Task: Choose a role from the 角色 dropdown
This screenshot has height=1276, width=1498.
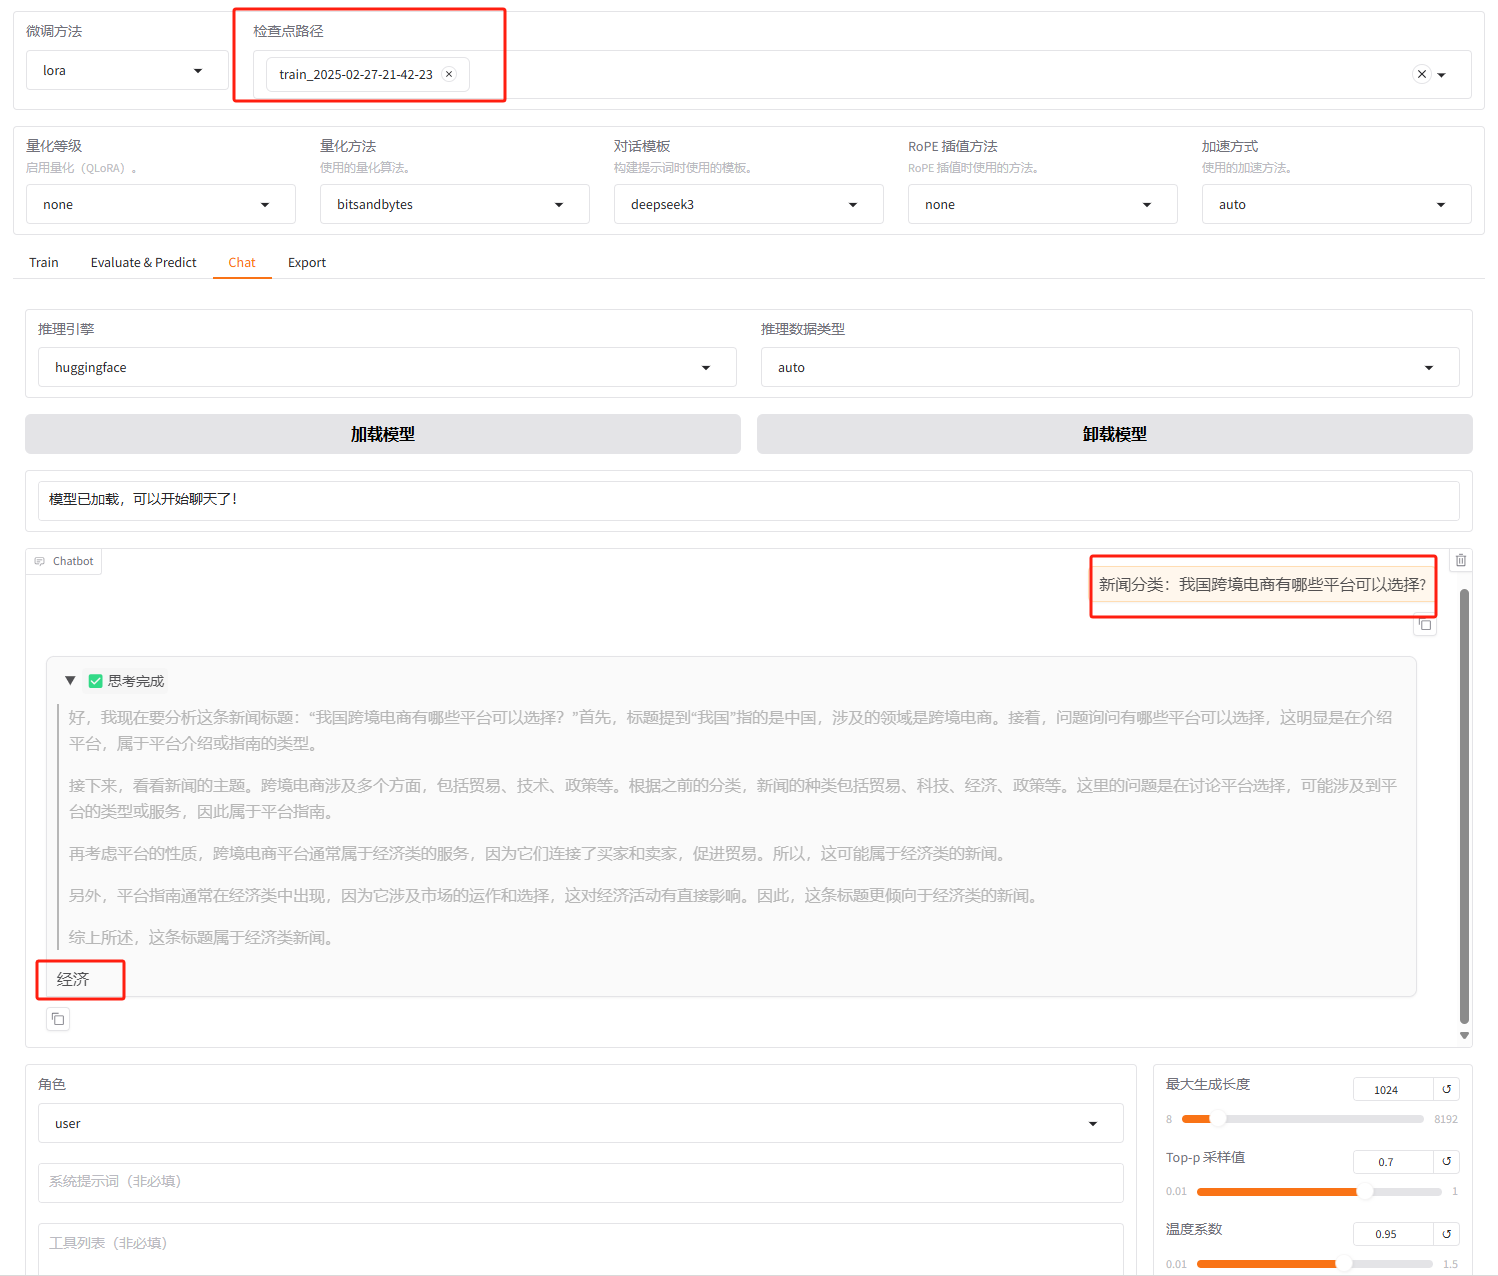Action: (580, 1123)
